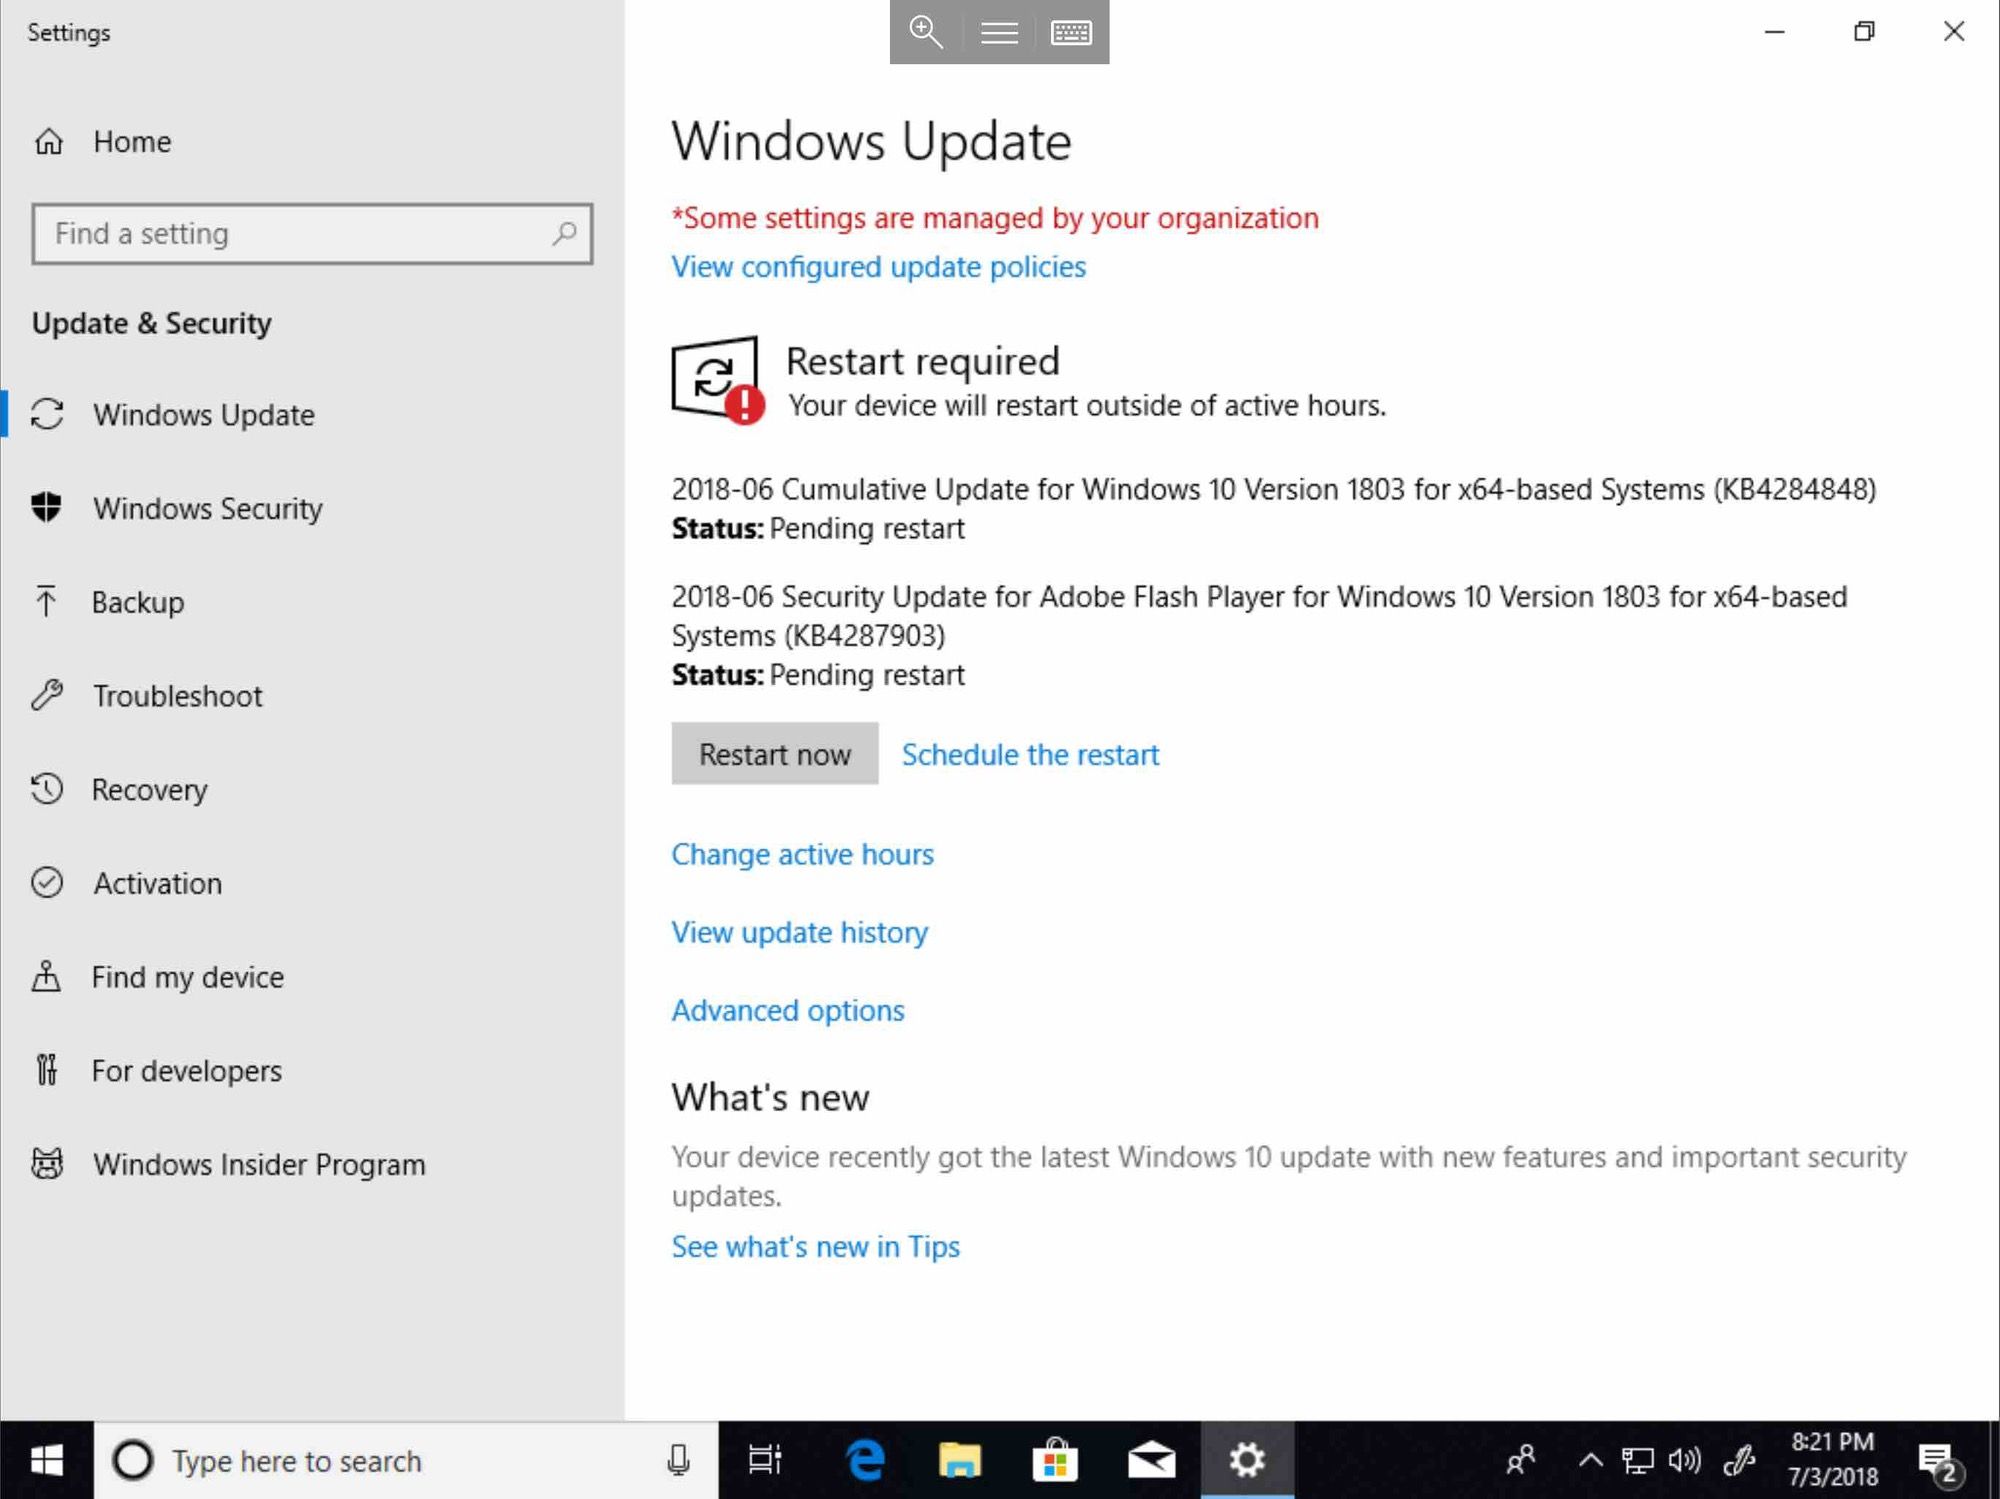This screenshot has height=1499, width=2000.
Task: Click the restart required status icon
Action: pyautogui.click(x=717, y=380)
